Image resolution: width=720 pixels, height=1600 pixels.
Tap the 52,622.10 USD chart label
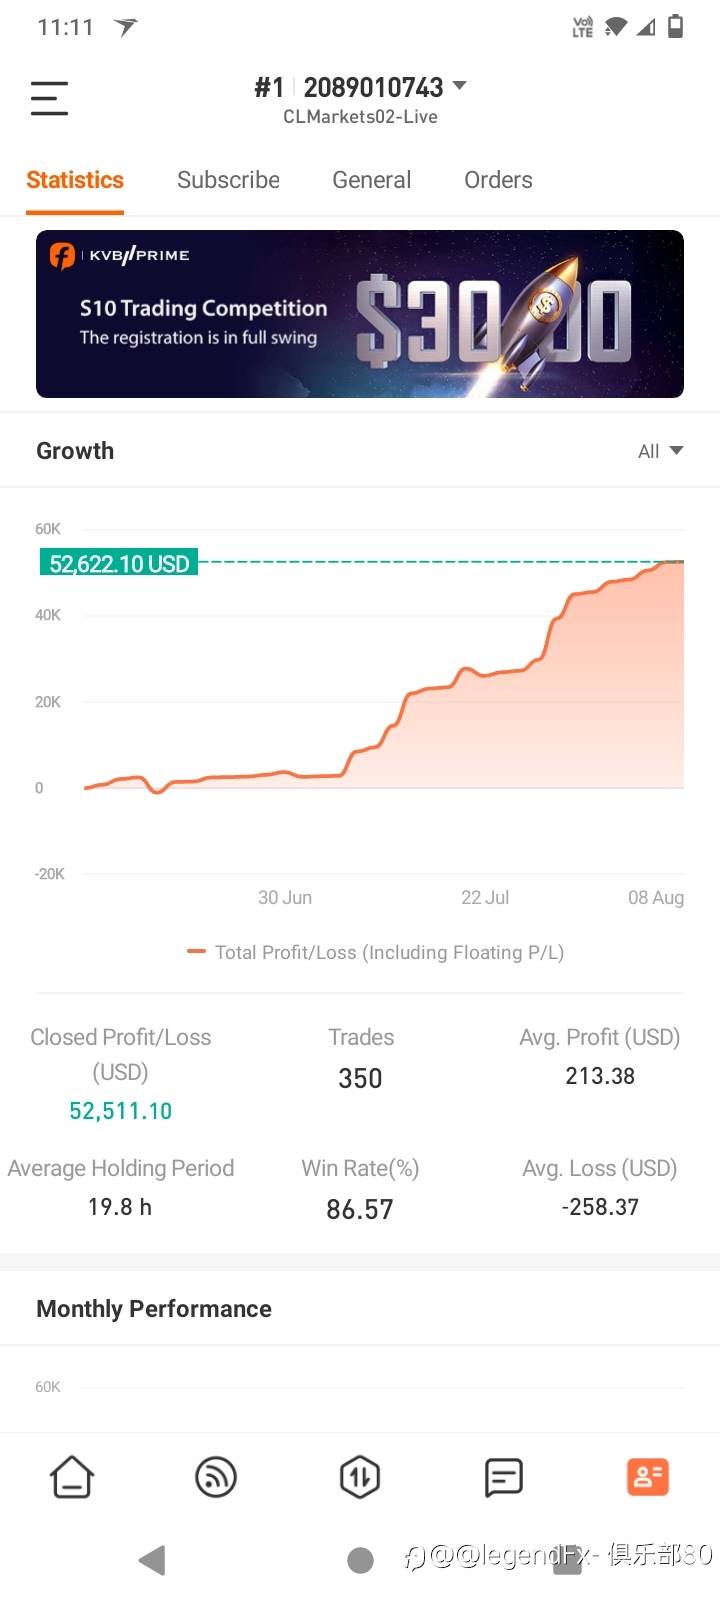[x=119, y=563]
